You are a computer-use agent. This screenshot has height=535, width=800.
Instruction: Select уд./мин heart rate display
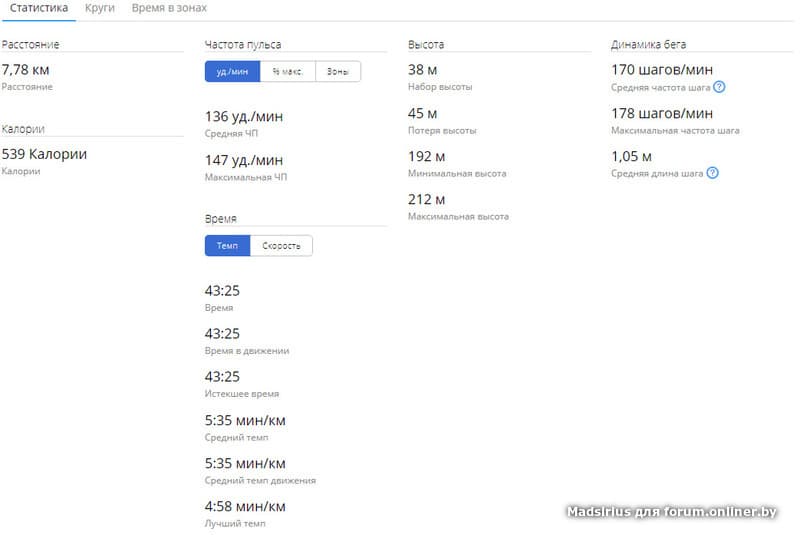(x=232, y=71)
